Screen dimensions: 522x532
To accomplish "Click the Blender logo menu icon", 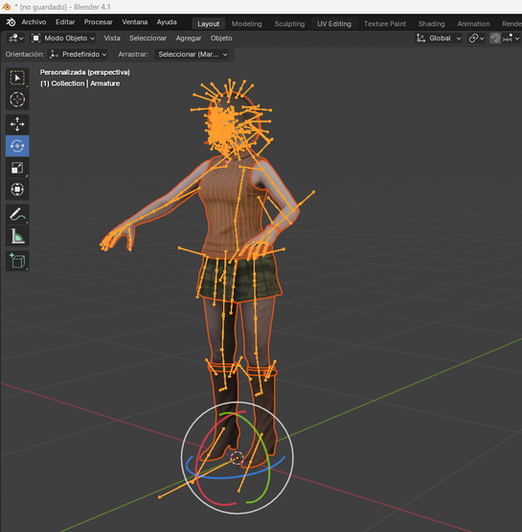I will point(11,22).
